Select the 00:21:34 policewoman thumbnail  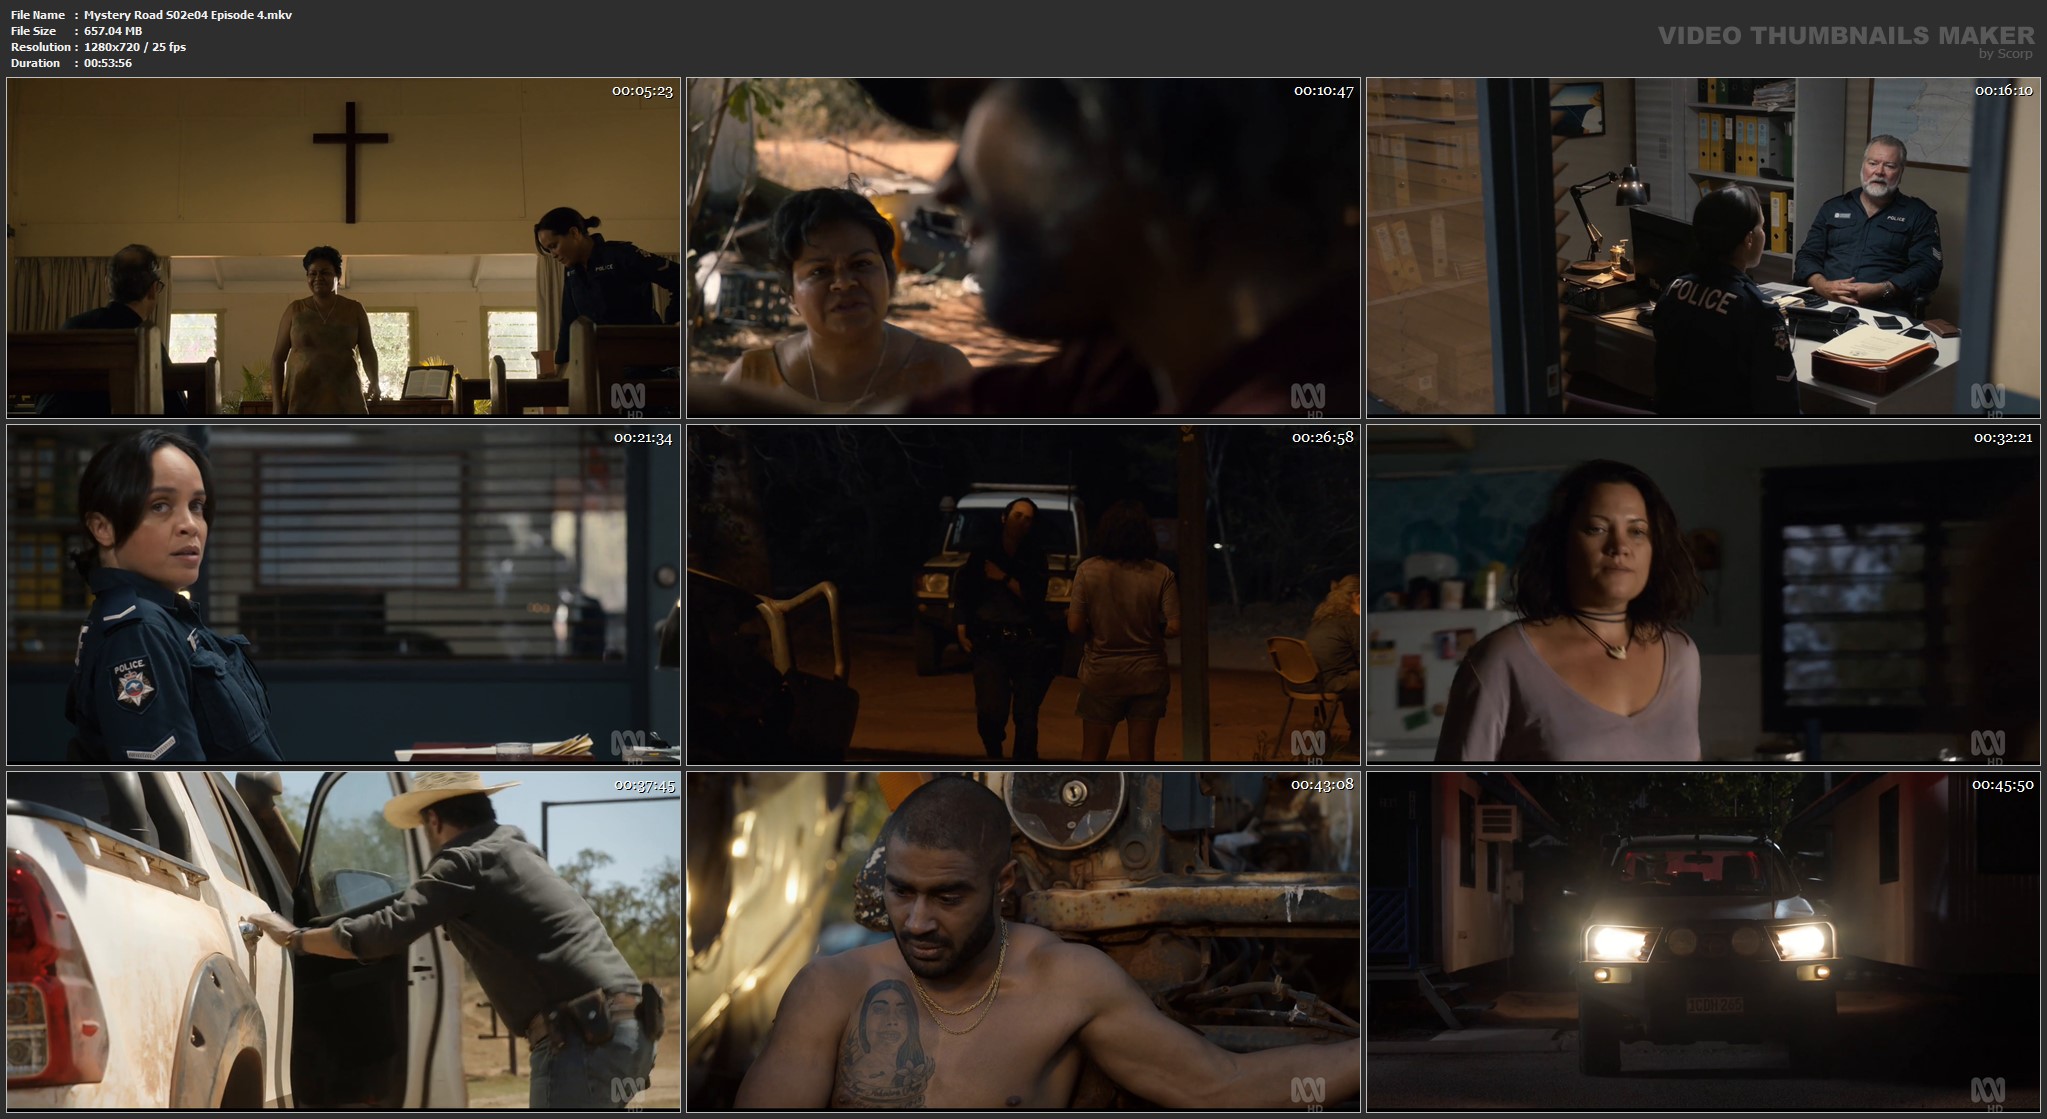point(343,594)
